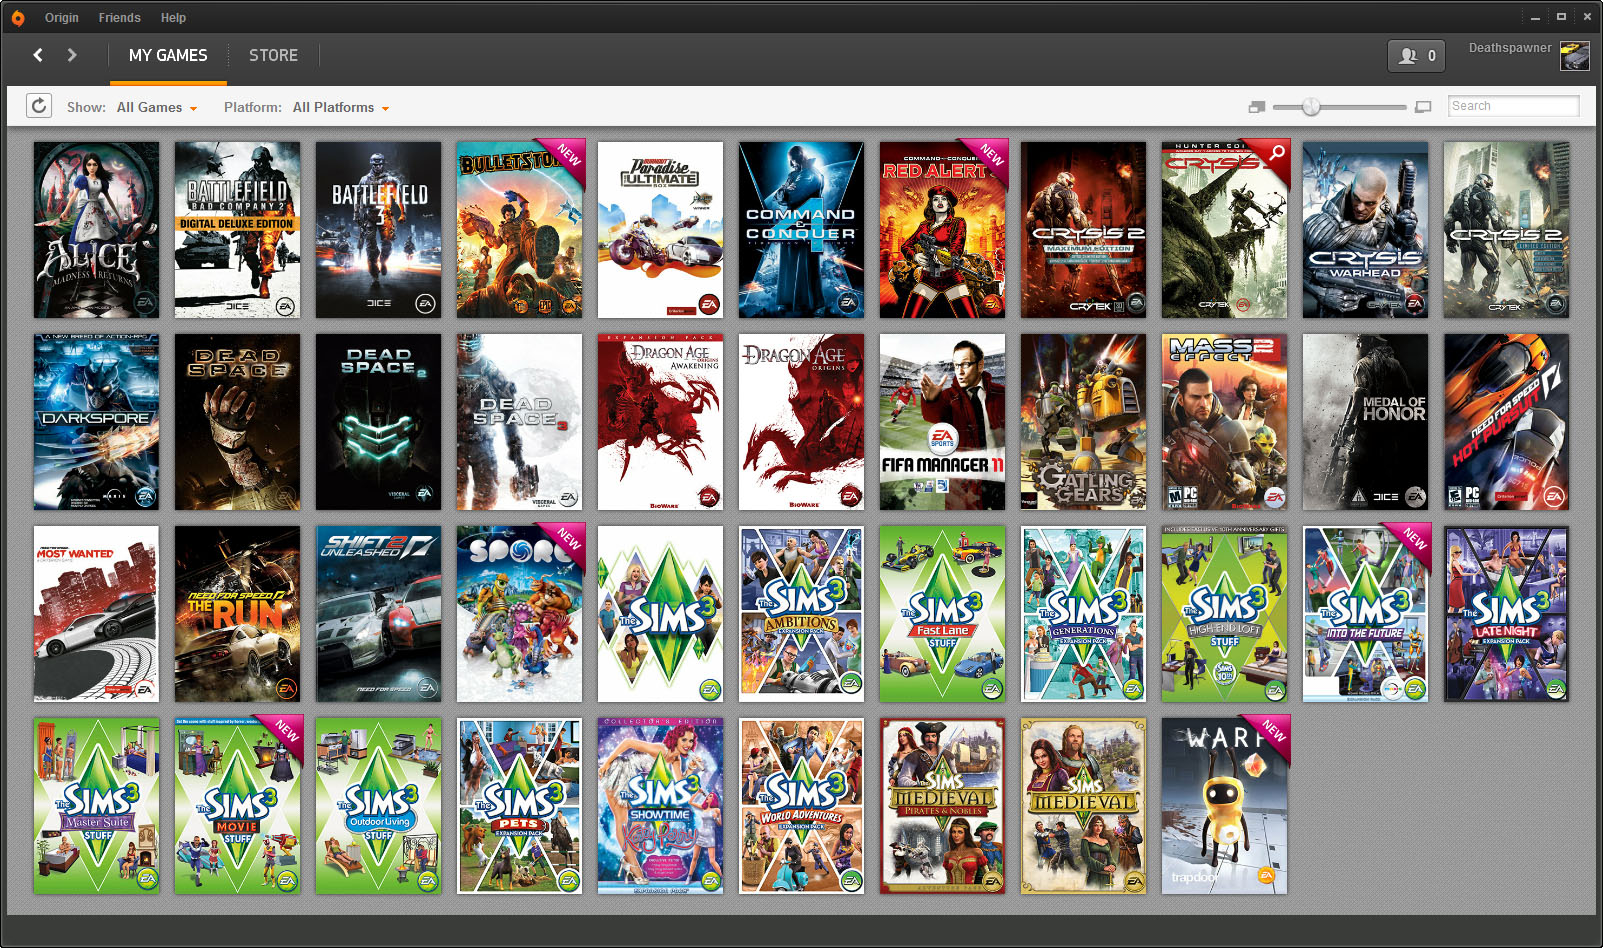
Task: Choose Sims Medieval Pirates & Nobles cover
Action: coord(942,806)
